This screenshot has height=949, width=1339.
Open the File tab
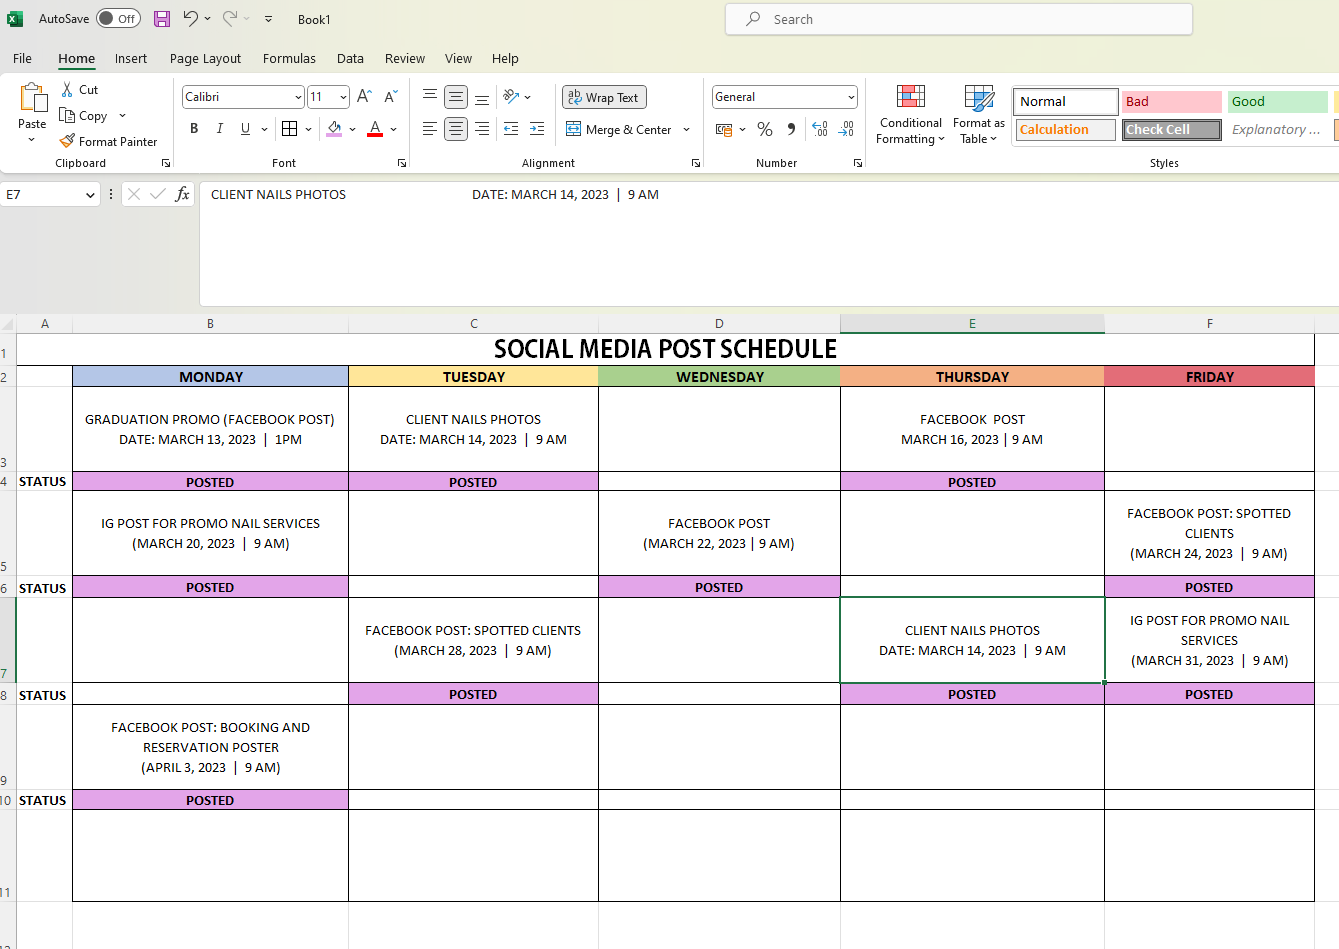point(22,58)
